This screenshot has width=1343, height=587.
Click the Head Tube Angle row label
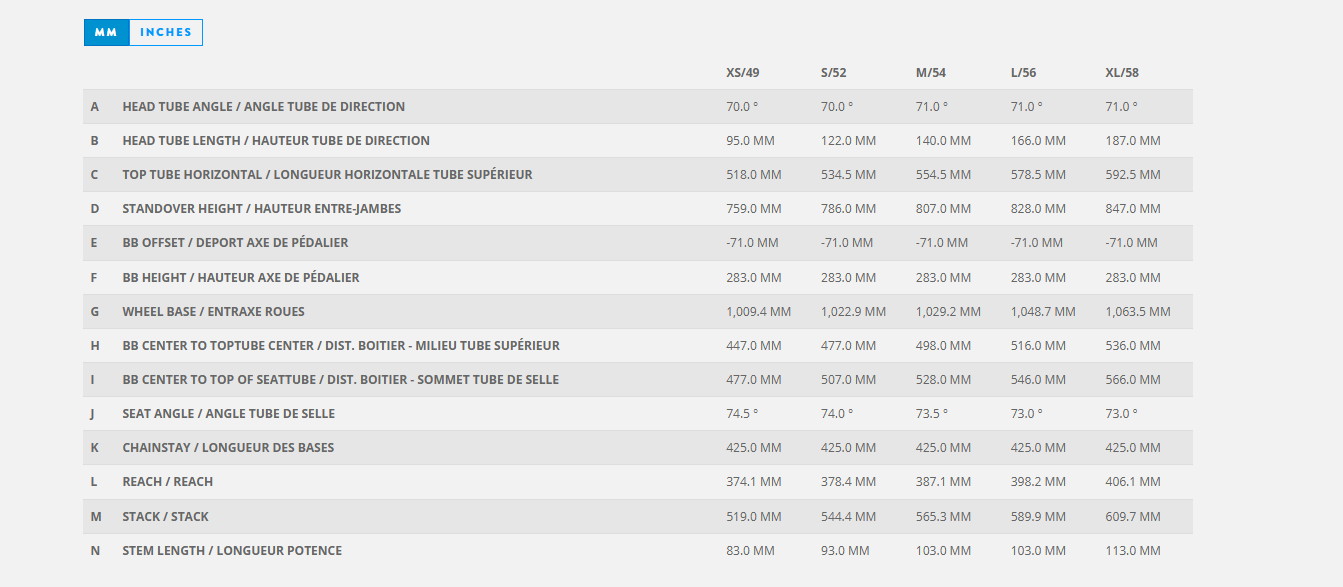click(264, 107)
